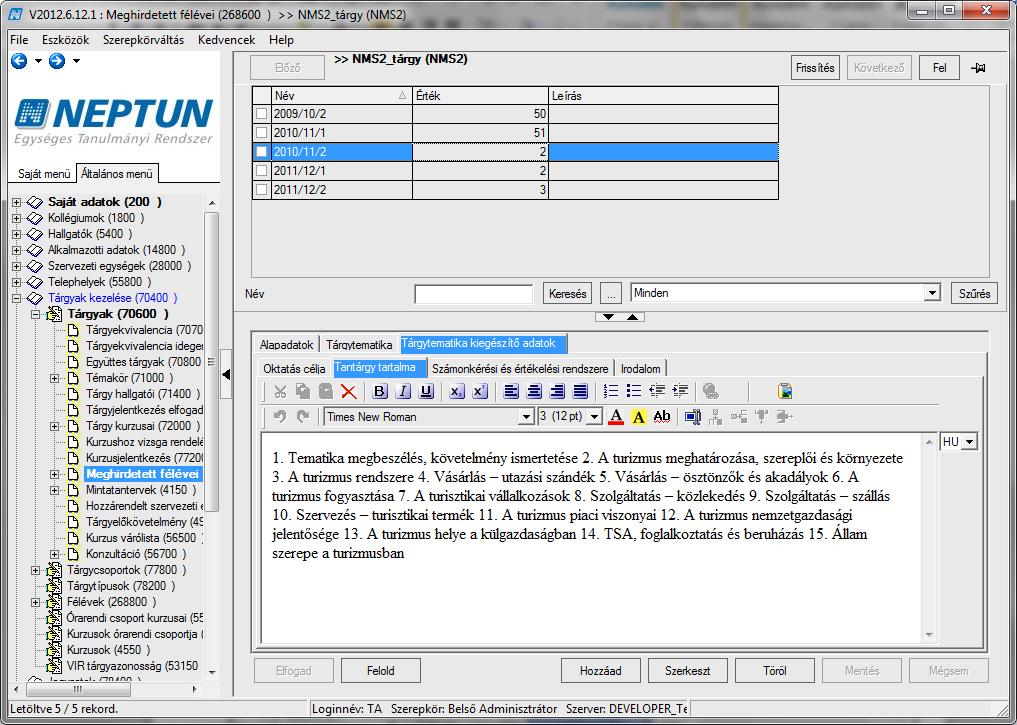Screen dimensions: 1017x725
Task: Open the Irodalom tab
Action: point(640,368)
